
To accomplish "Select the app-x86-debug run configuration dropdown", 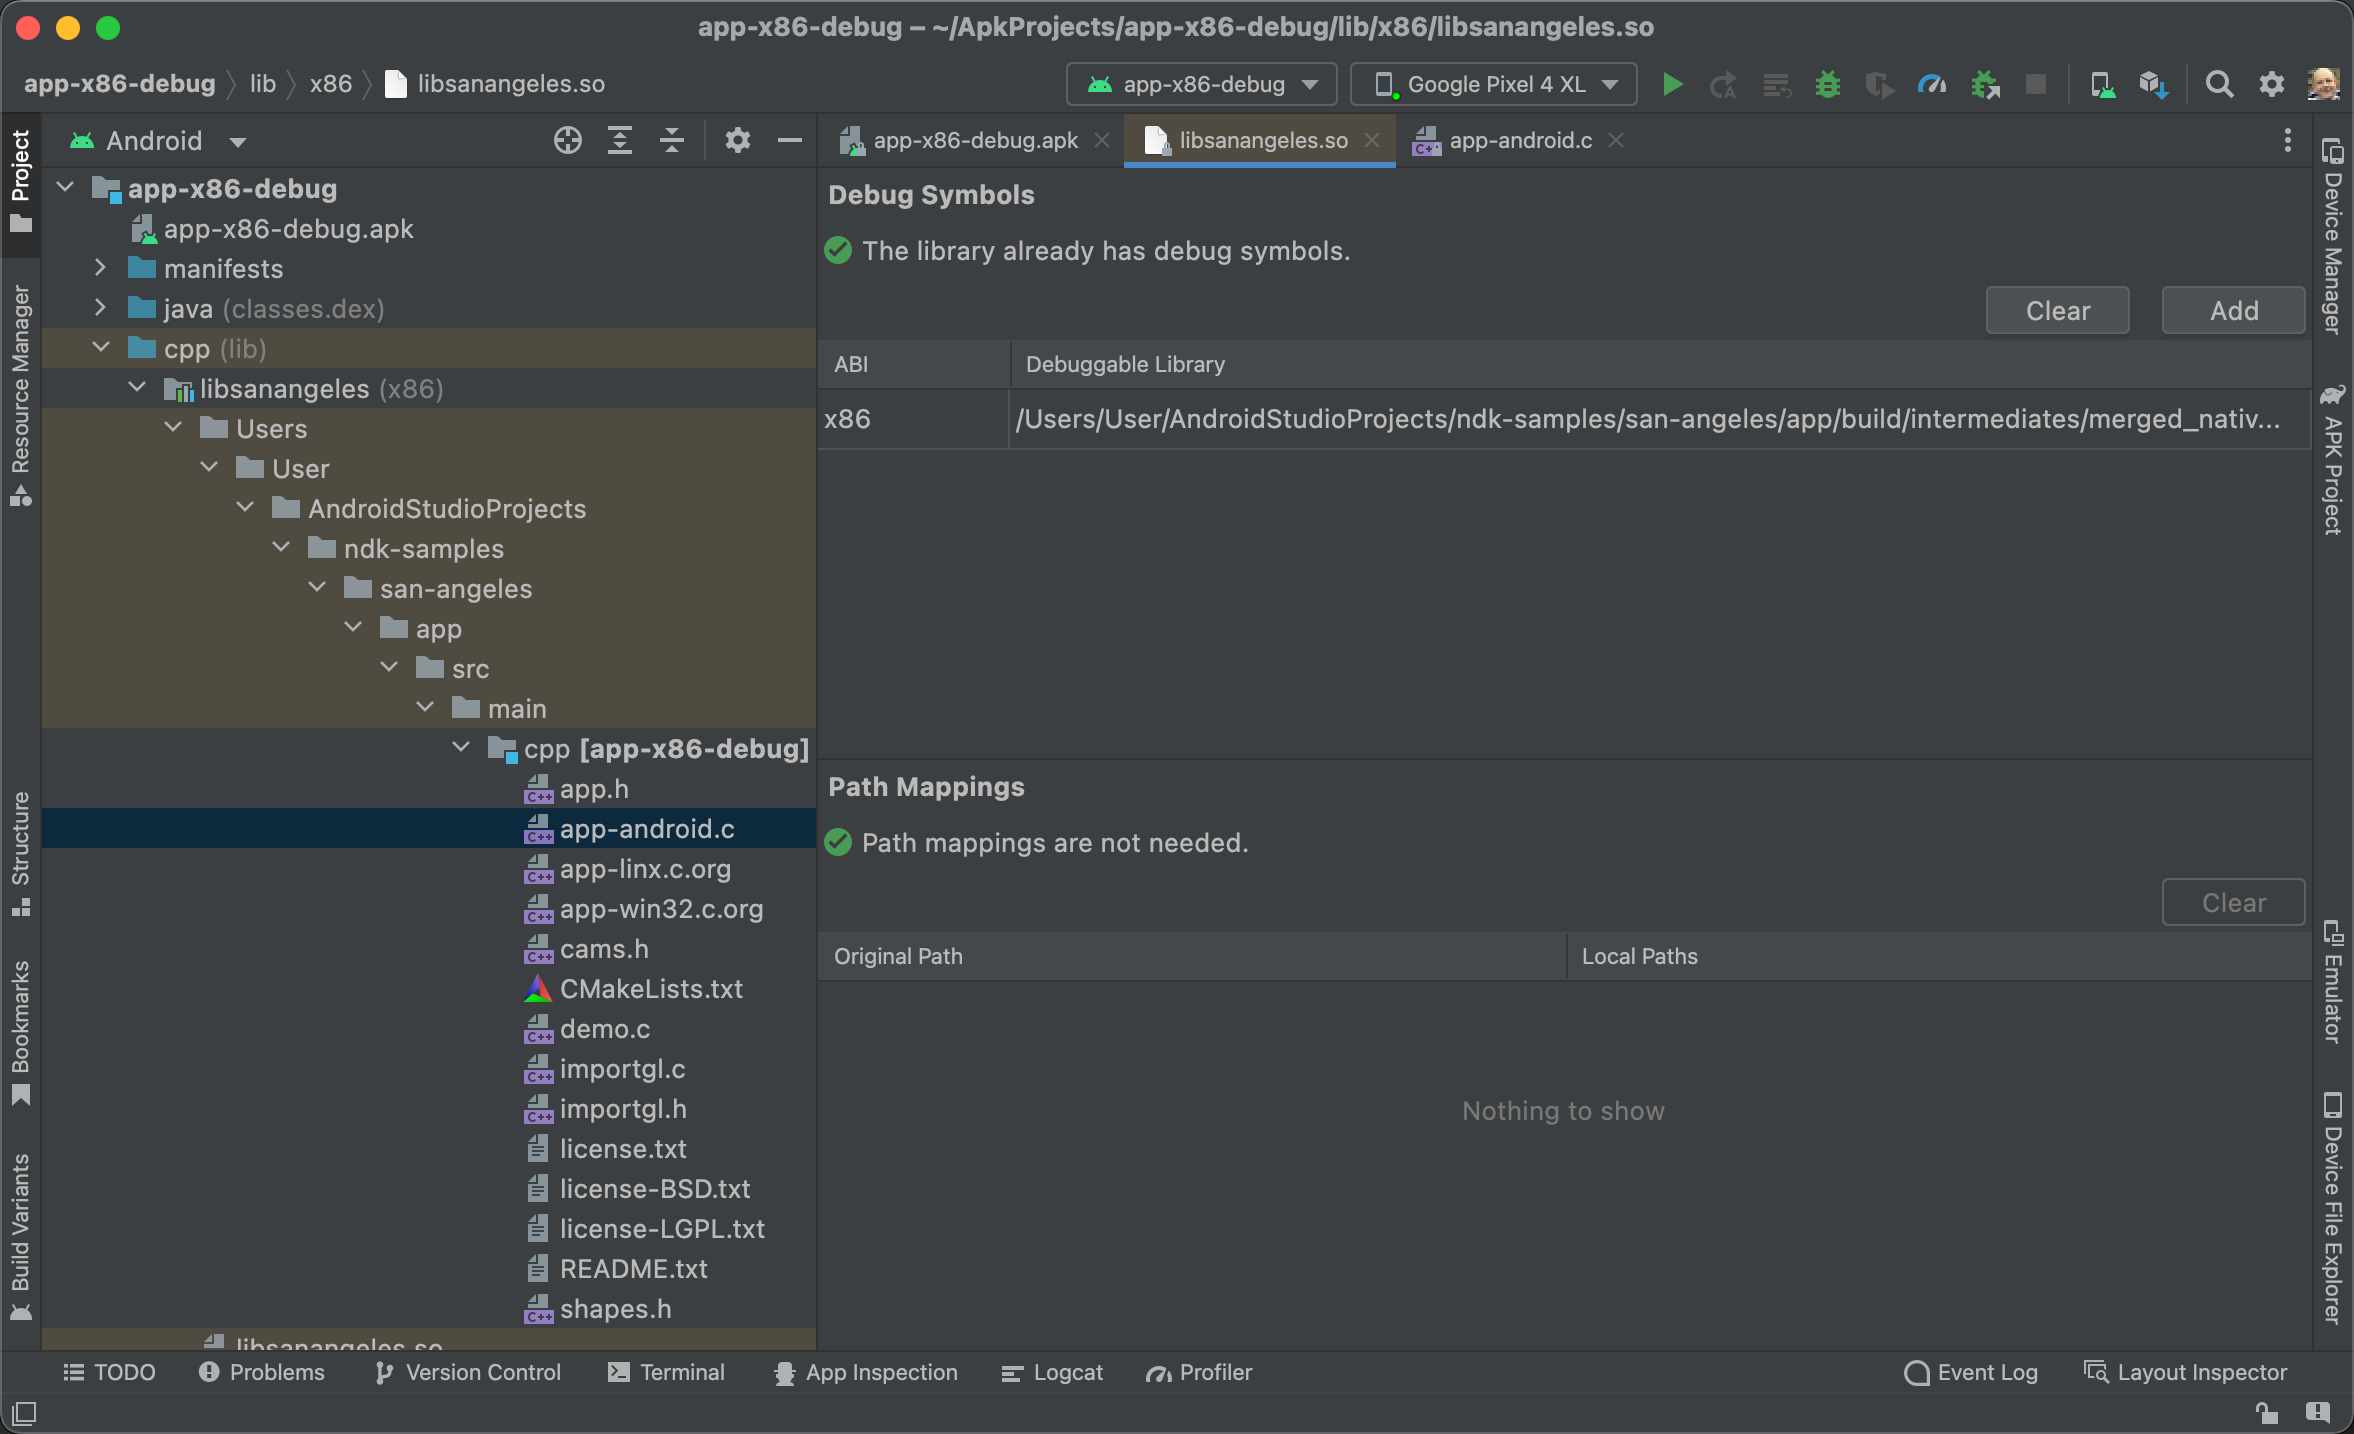I will (x=1199, y=82).
